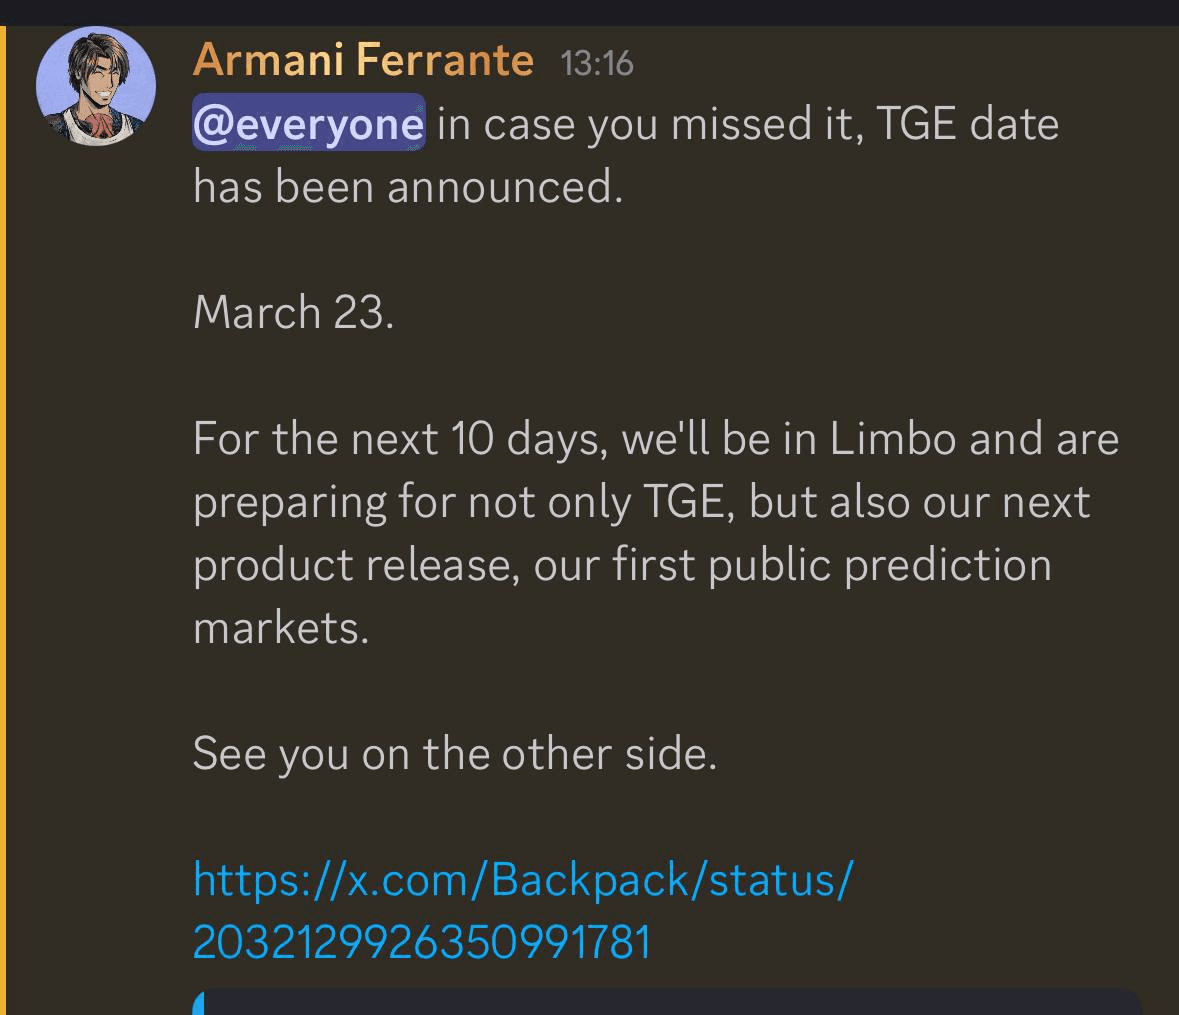Click the second line of the tweet URL
The width and height of the screenshot is (1179, 1015).
click(x=420, y=940)
